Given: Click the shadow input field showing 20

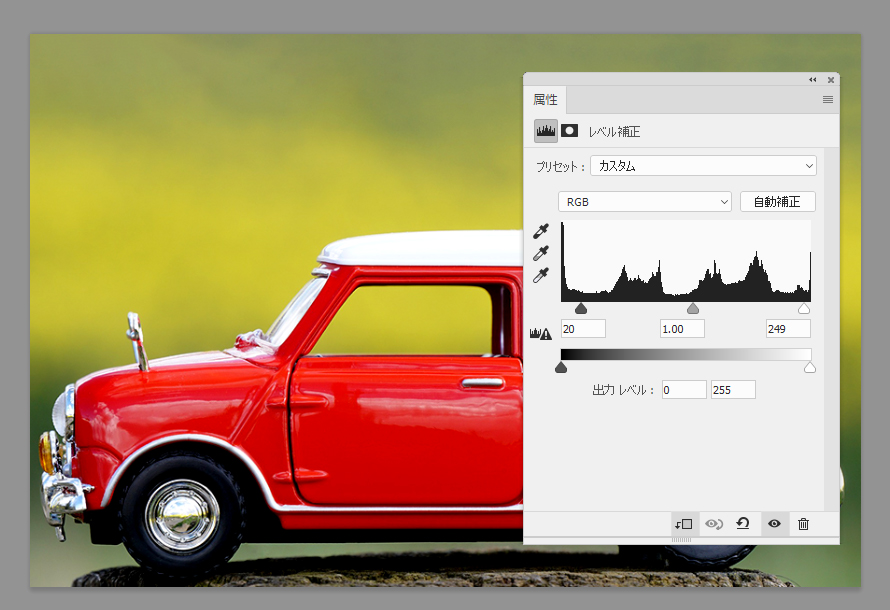Looking at the screenshot, I should click(583, 329).
